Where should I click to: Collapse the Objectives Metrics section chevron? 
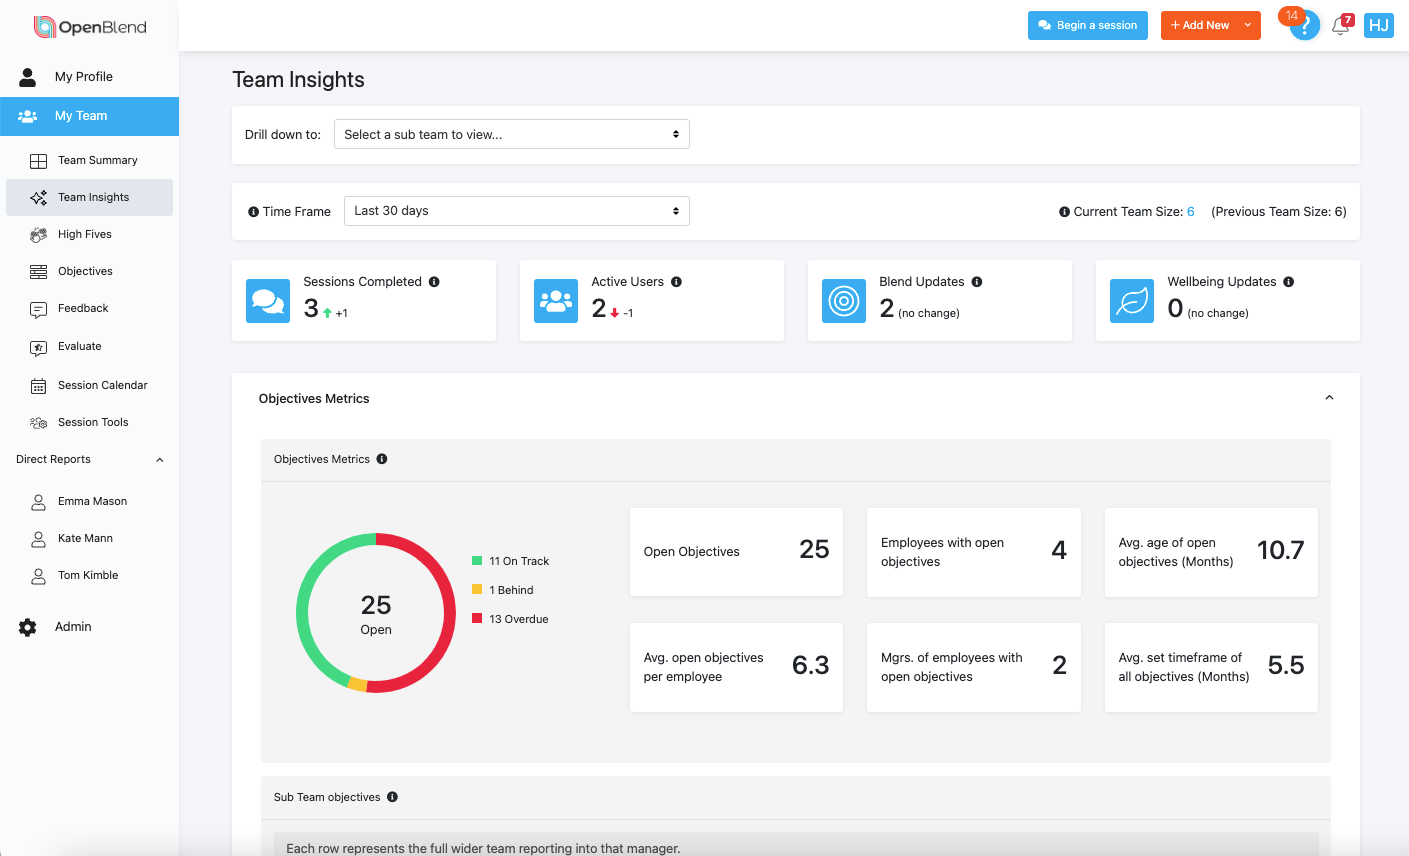[x=1329, y=398]
